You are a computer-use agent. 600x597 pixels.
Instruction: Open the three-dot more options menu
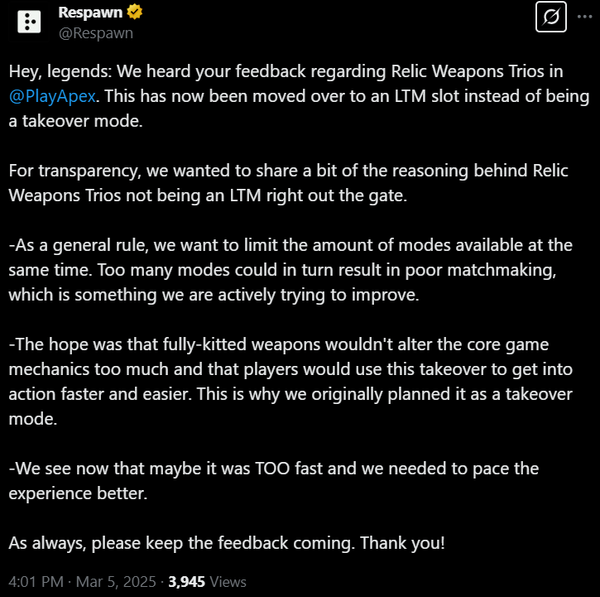(x=584, y=17)
